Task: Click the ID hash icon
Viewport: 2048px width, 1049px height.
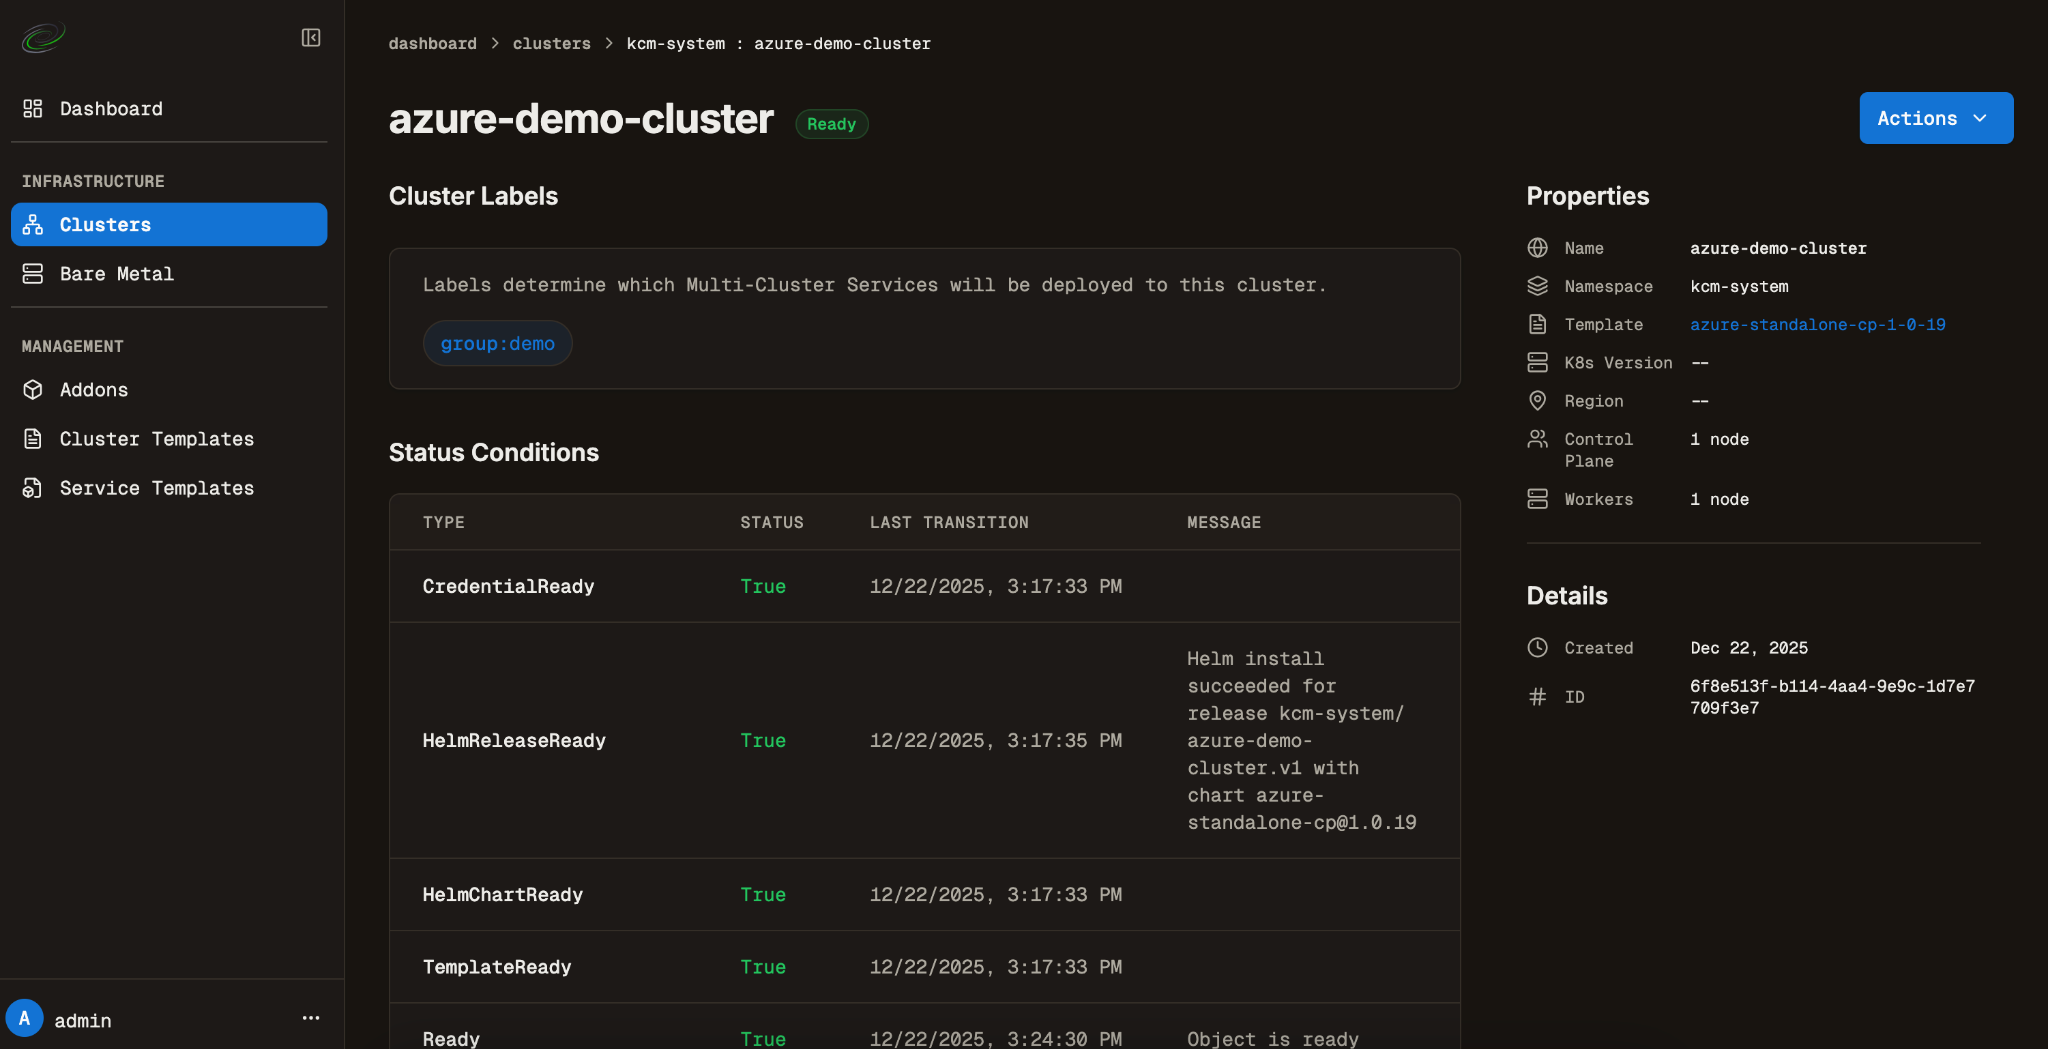Action: pos(1537,697)
